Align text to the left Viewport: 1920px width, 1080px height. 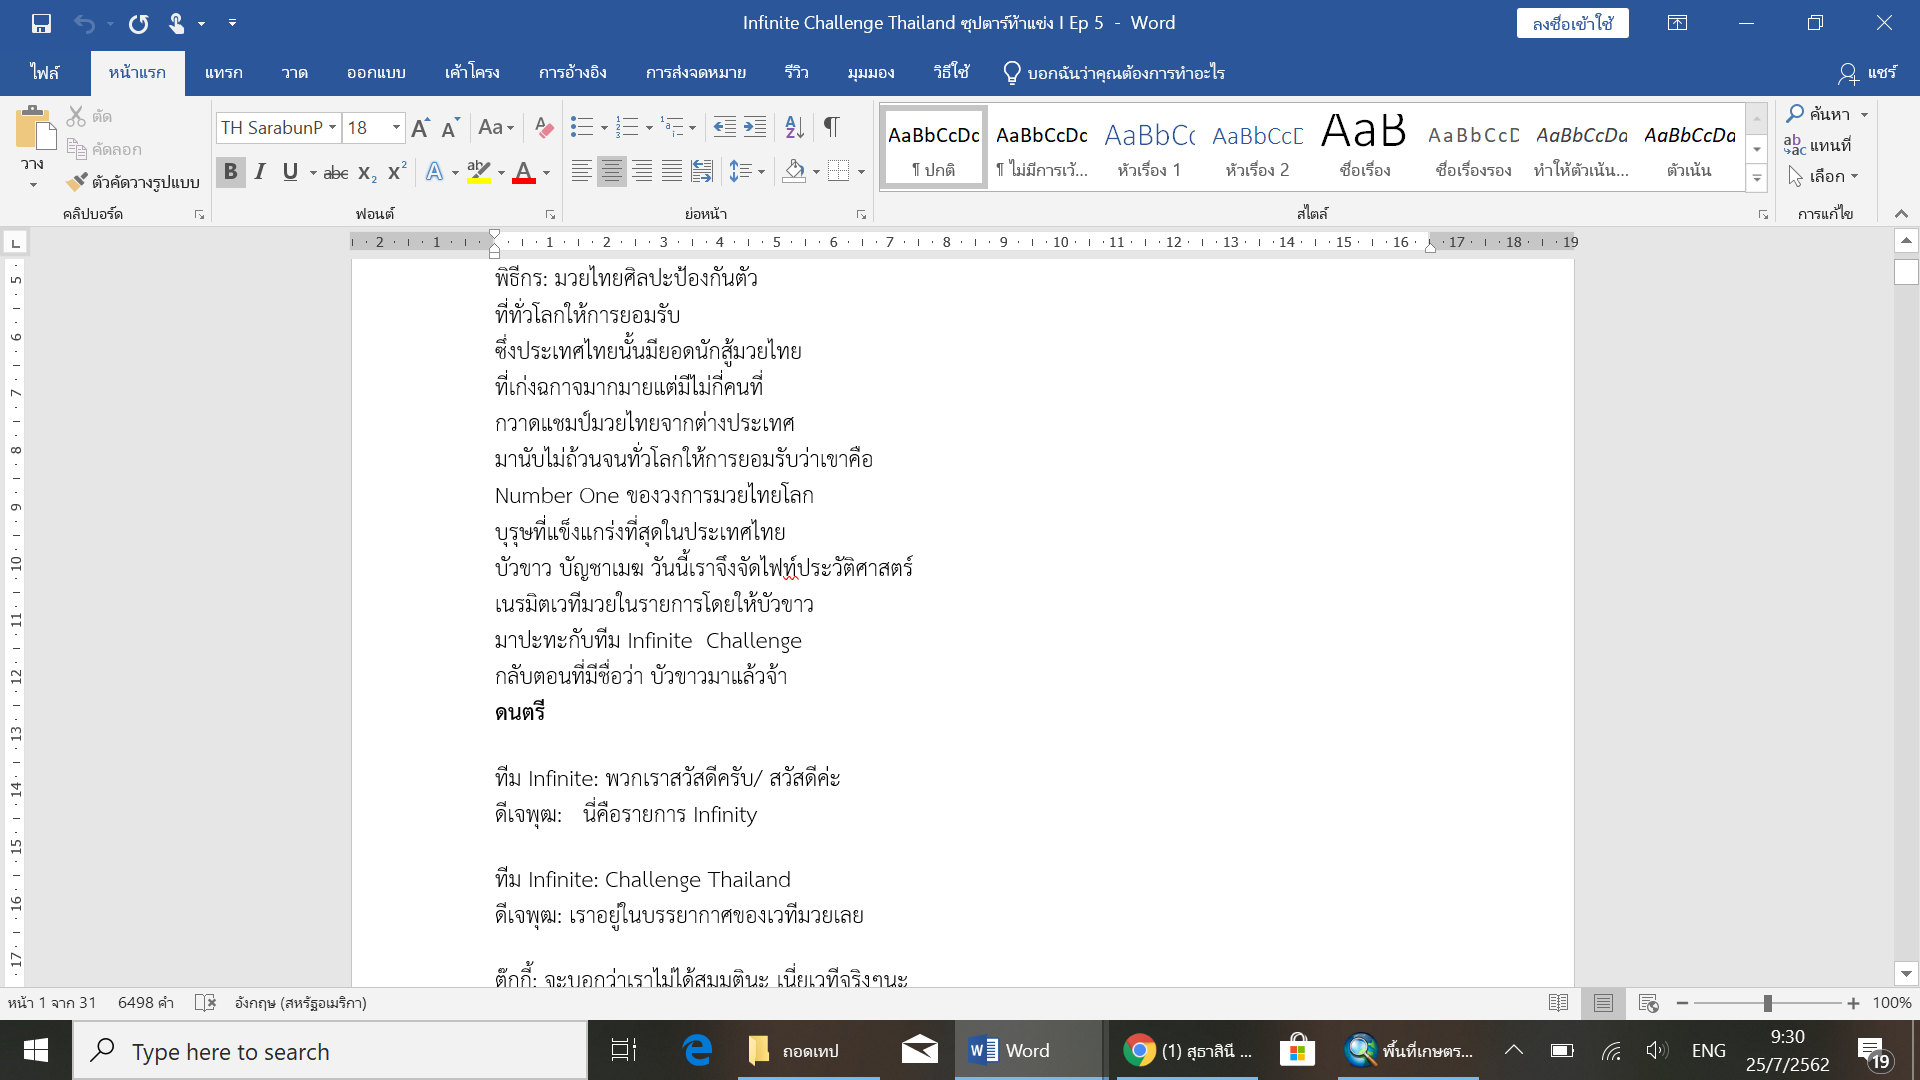581,172
